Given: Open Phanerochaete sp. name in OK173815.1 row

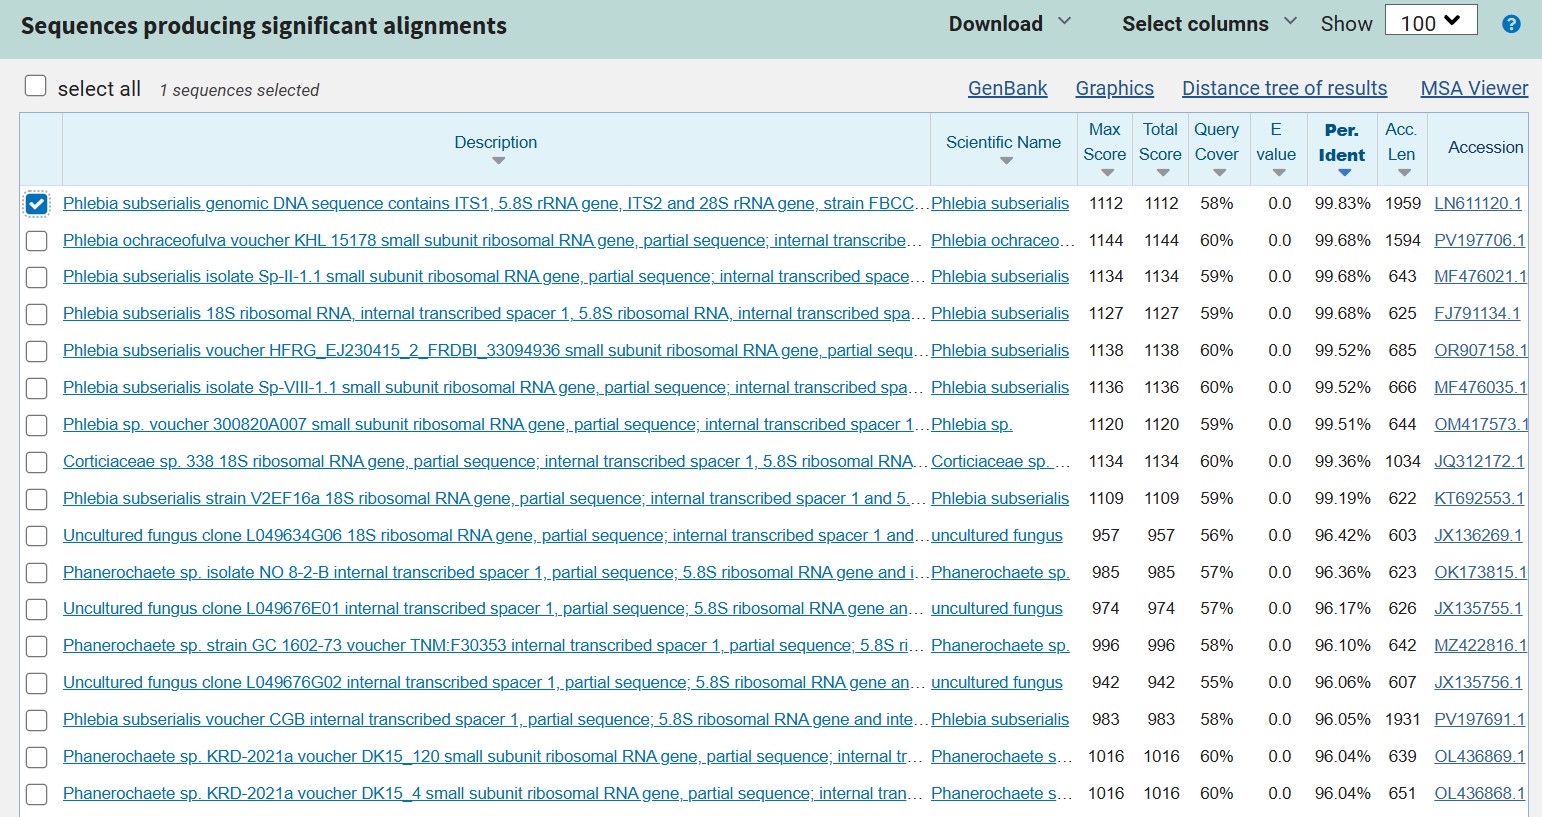Looking at the screenshot, I should (1000, 572).
